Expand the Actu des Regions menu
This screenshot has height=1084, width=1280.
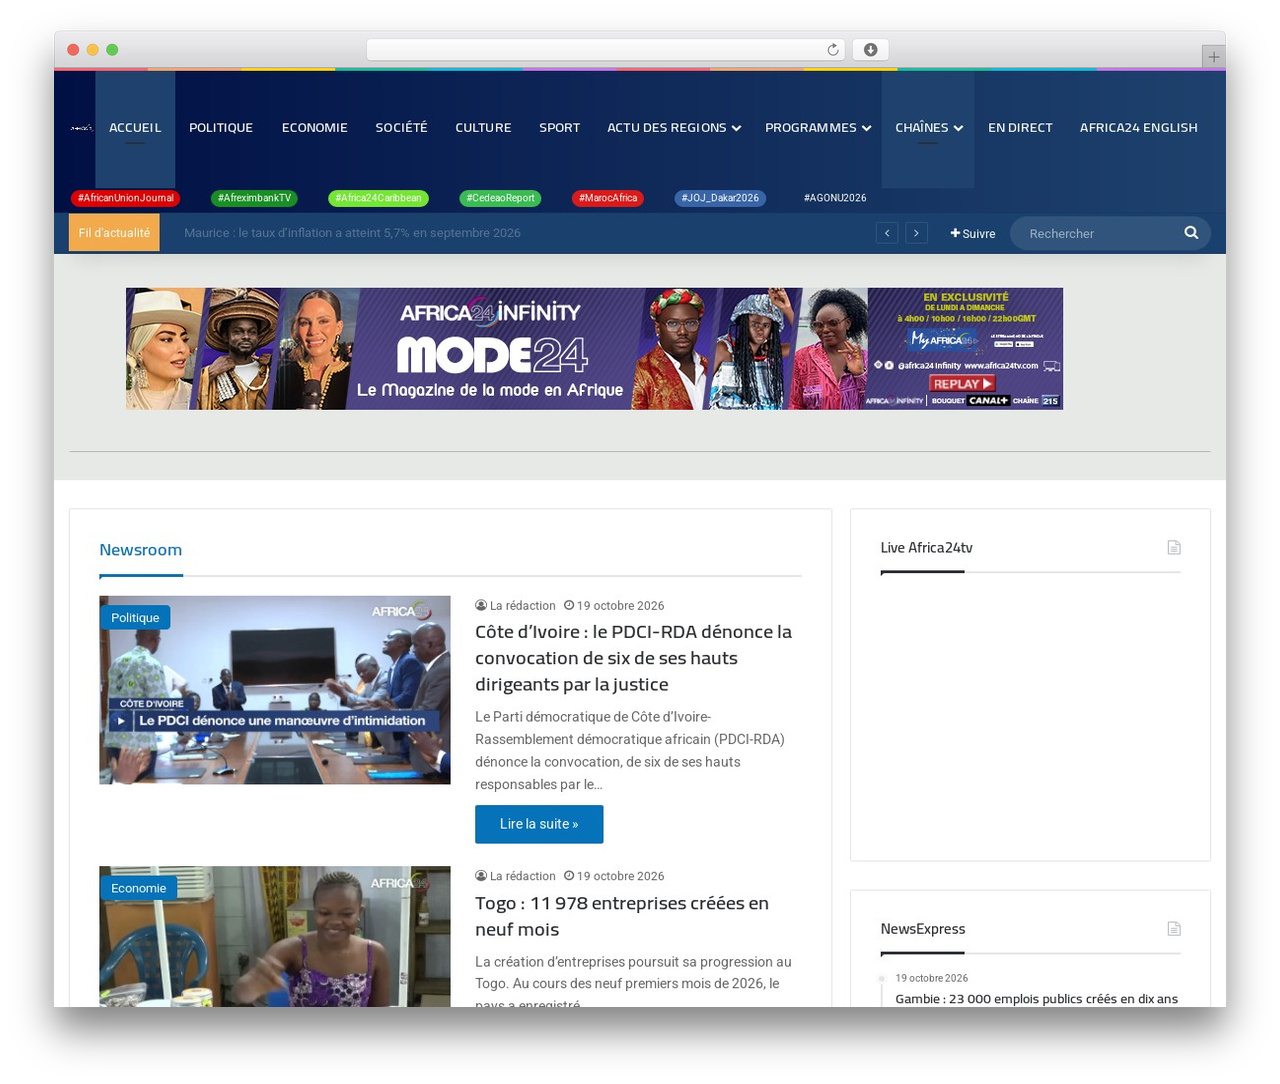click(x=674, y=128)
